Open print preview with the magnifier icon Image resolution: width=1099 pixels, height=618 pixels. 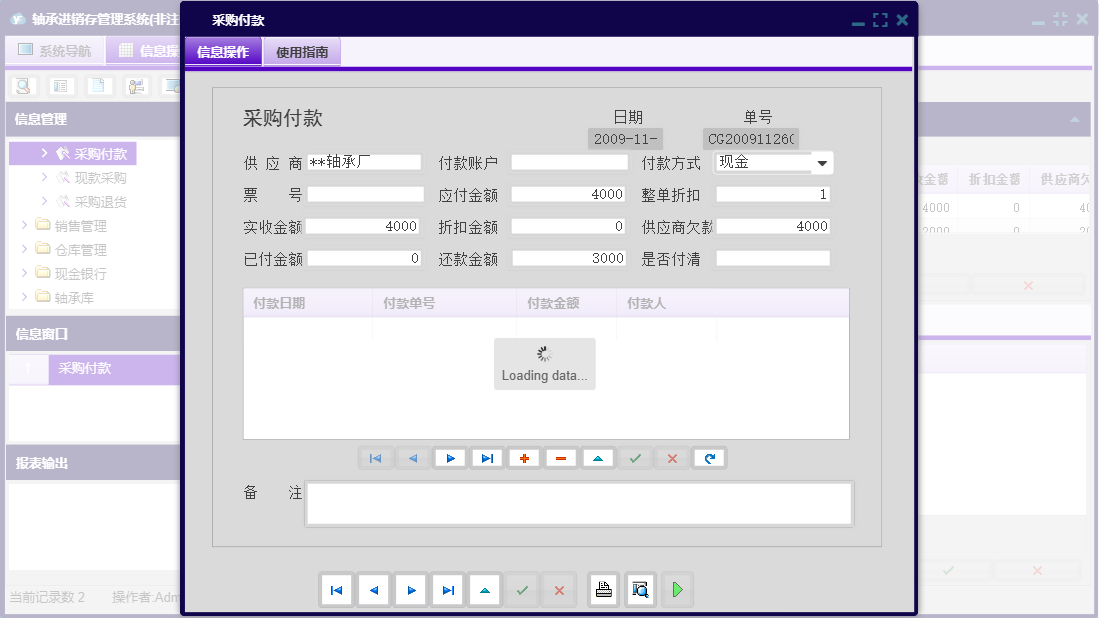coord(640,590)
